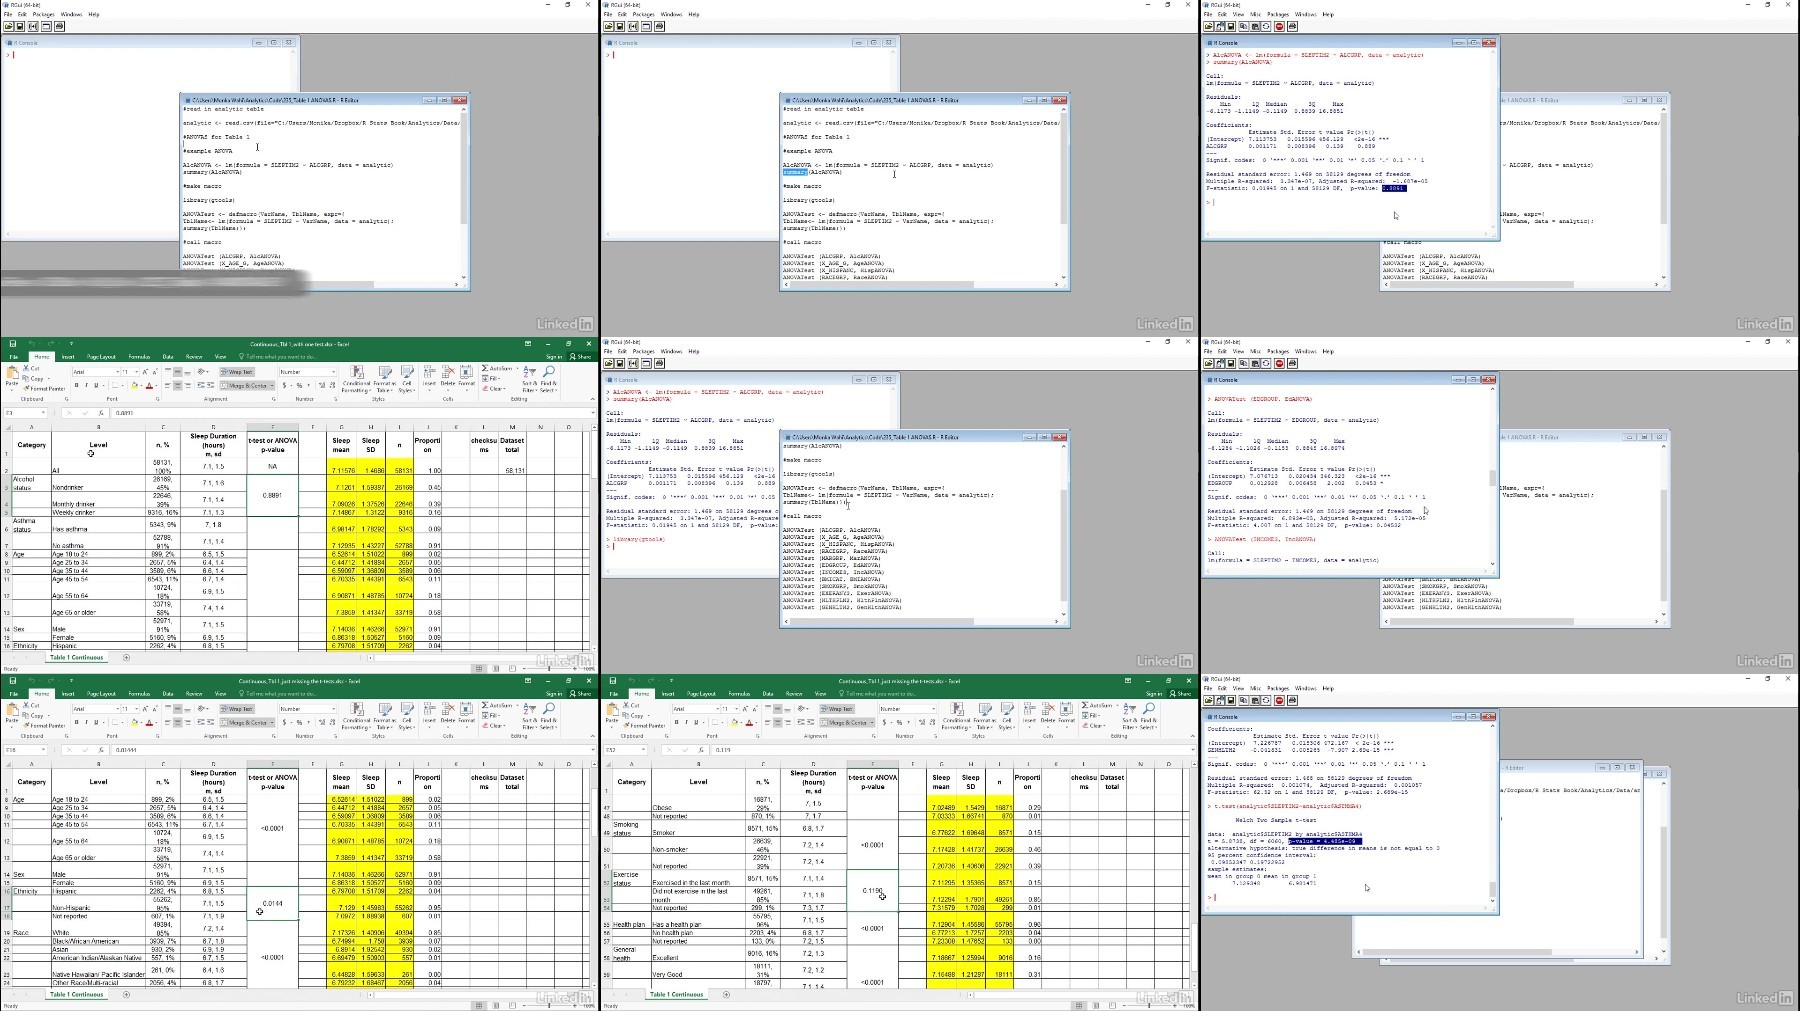The height and width of the screenshot is (1011, 1800).
Task: Click Fill color bucket in the Excel showing cell F52
Action: [735, 722]
